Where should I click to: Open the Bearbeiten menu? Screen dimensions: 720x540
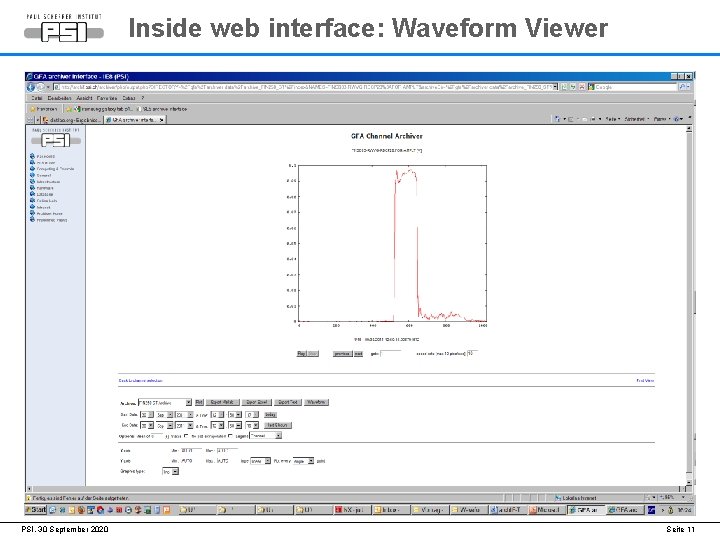pos(59,98)
